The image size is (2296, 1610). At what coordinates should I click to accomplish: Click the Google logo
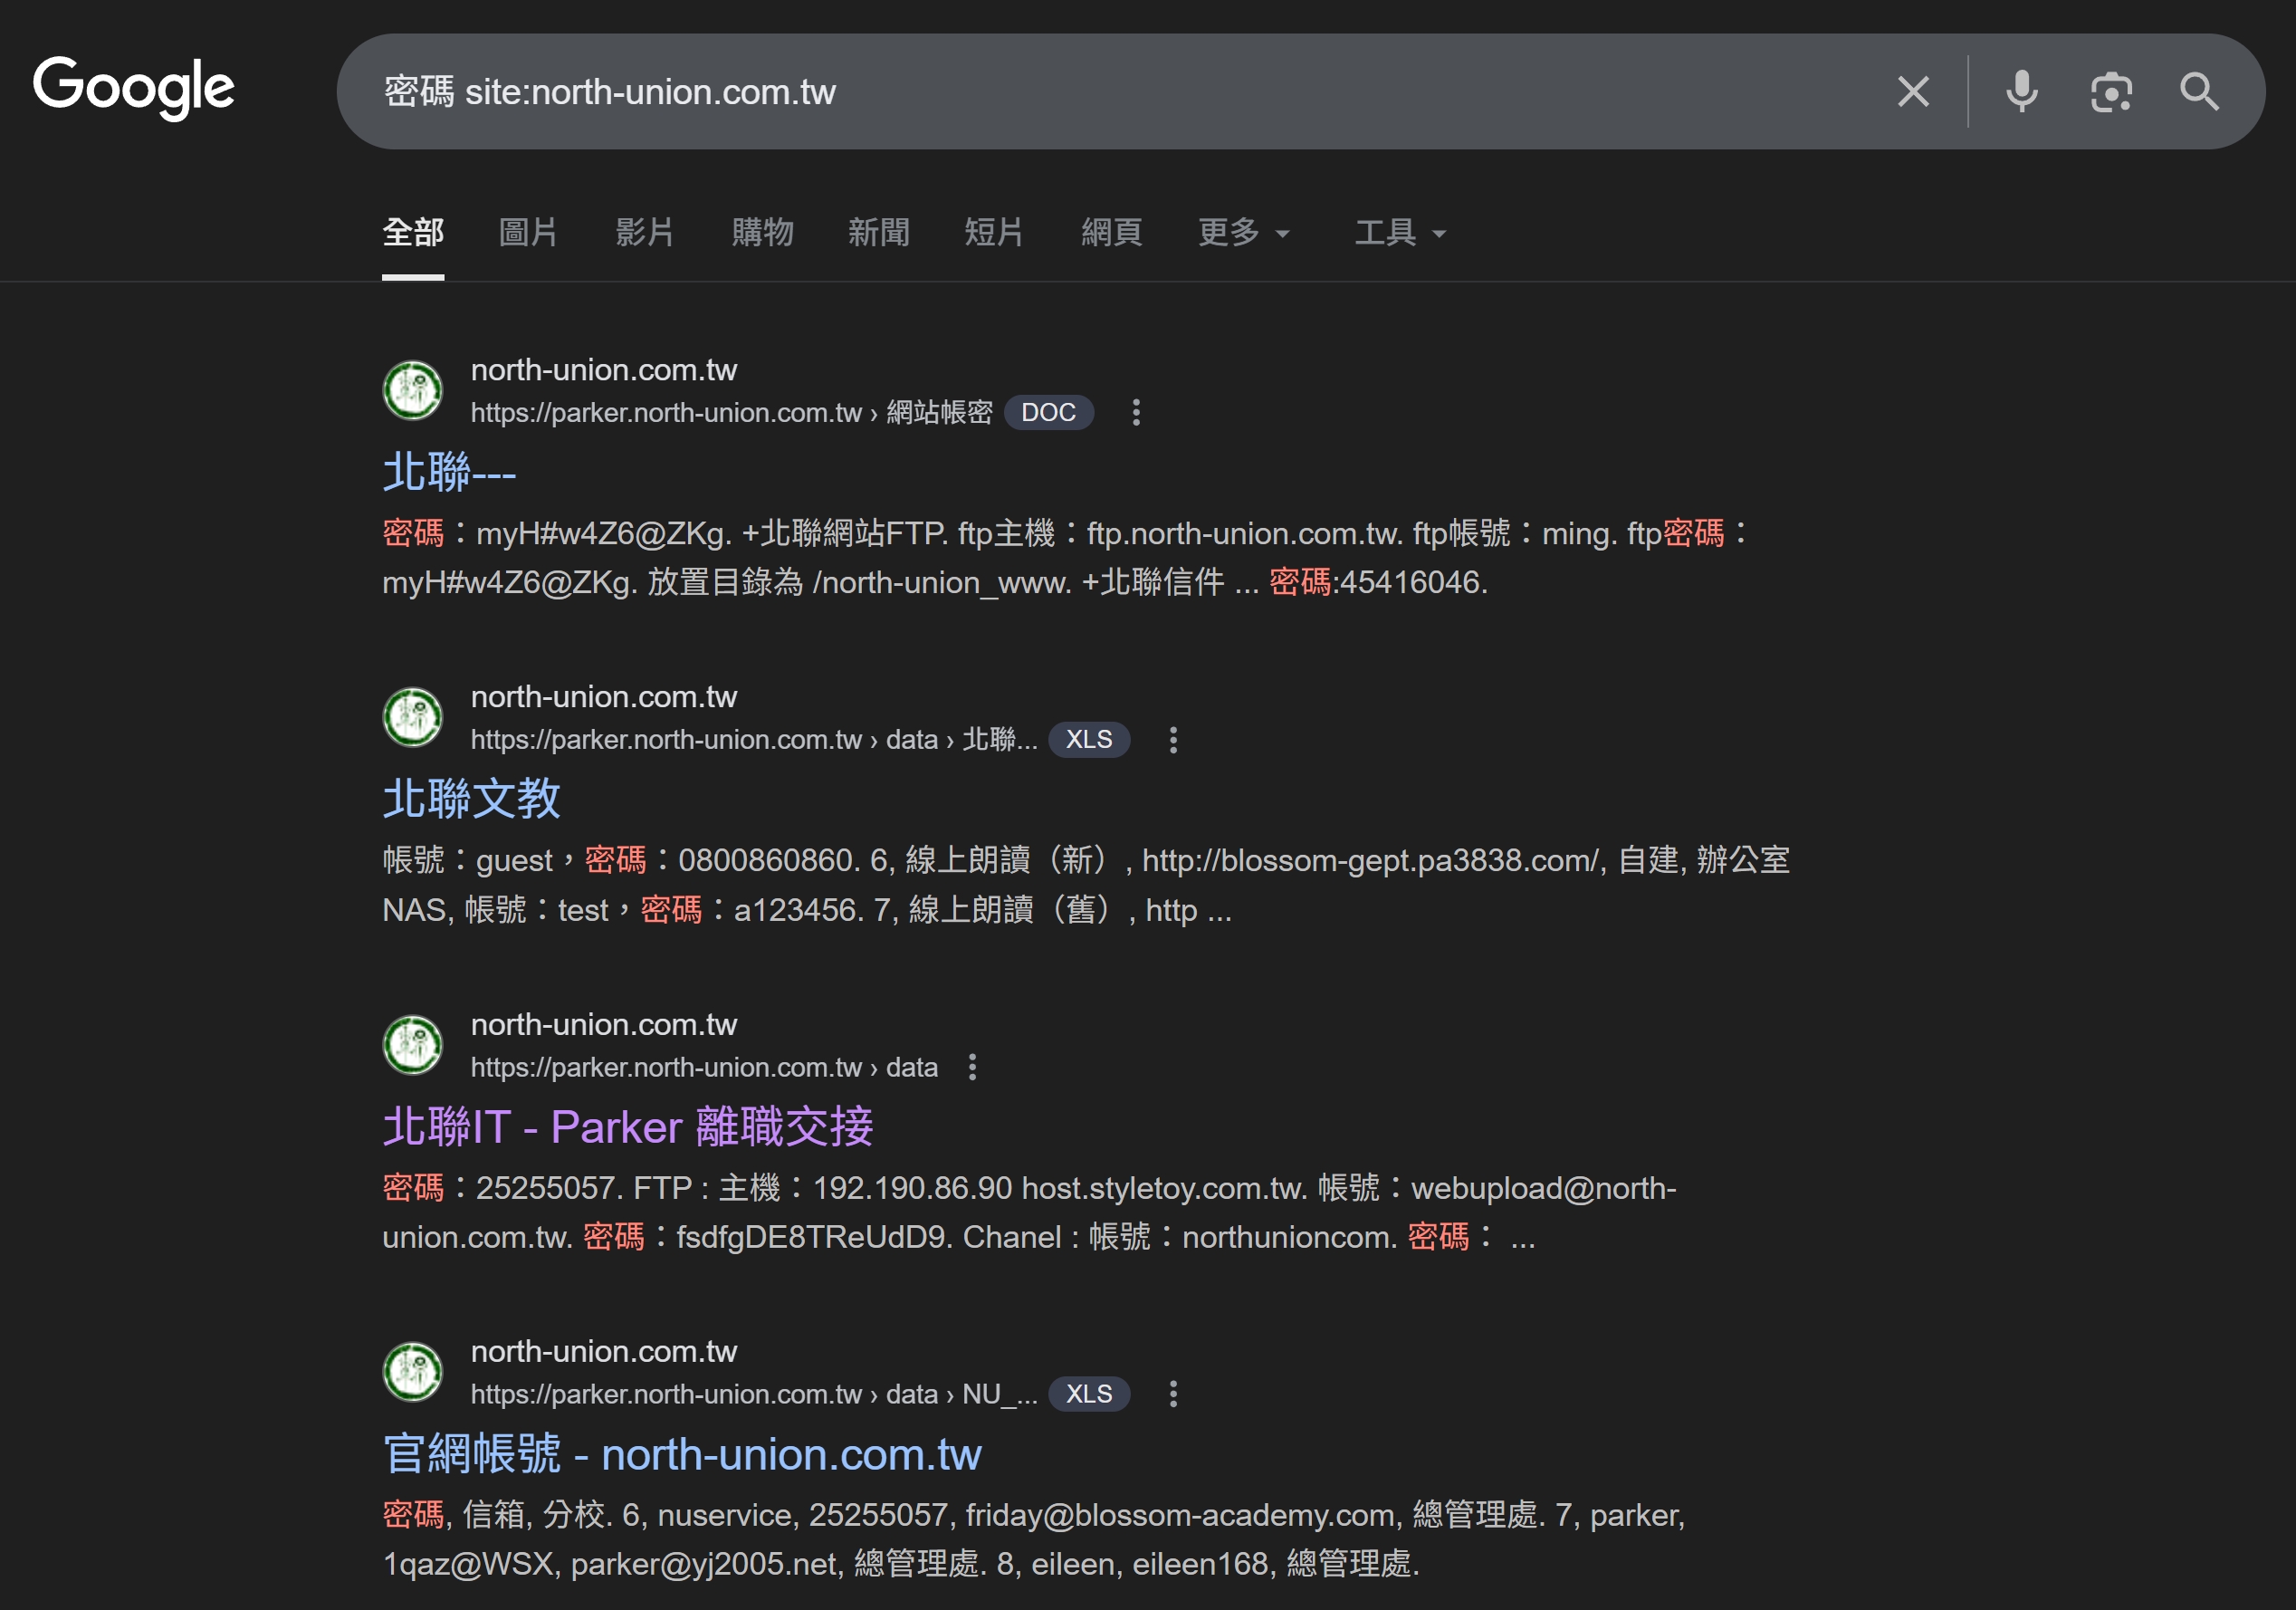(134, 88)
